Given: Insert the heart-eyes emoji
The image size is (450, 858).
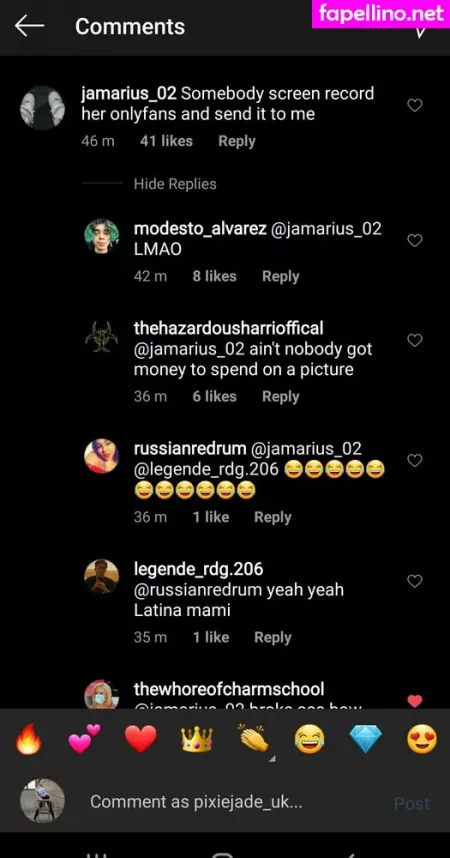Looking at the screenshot, I should (x=422, y=740).
